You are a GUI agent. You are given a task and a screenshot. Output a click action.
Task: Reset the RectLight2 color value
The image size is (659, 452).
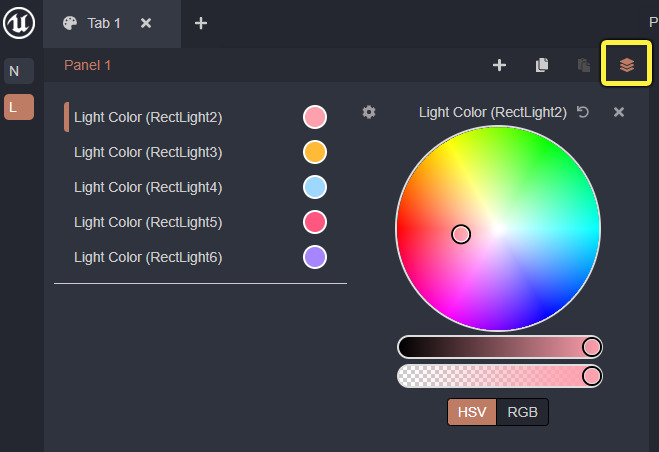click(x=584, y=112)
